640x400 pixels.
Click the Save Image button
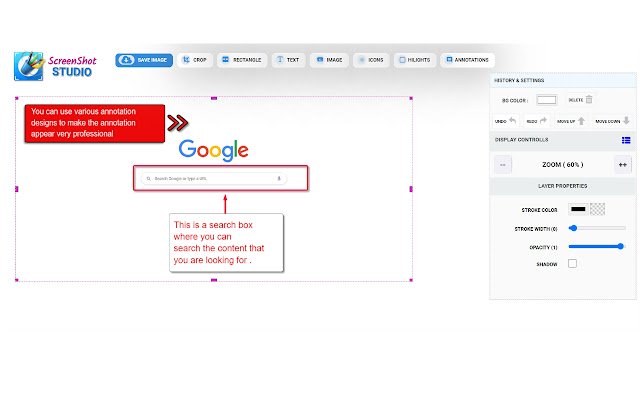pyautogui.click(x=144, y=60)
